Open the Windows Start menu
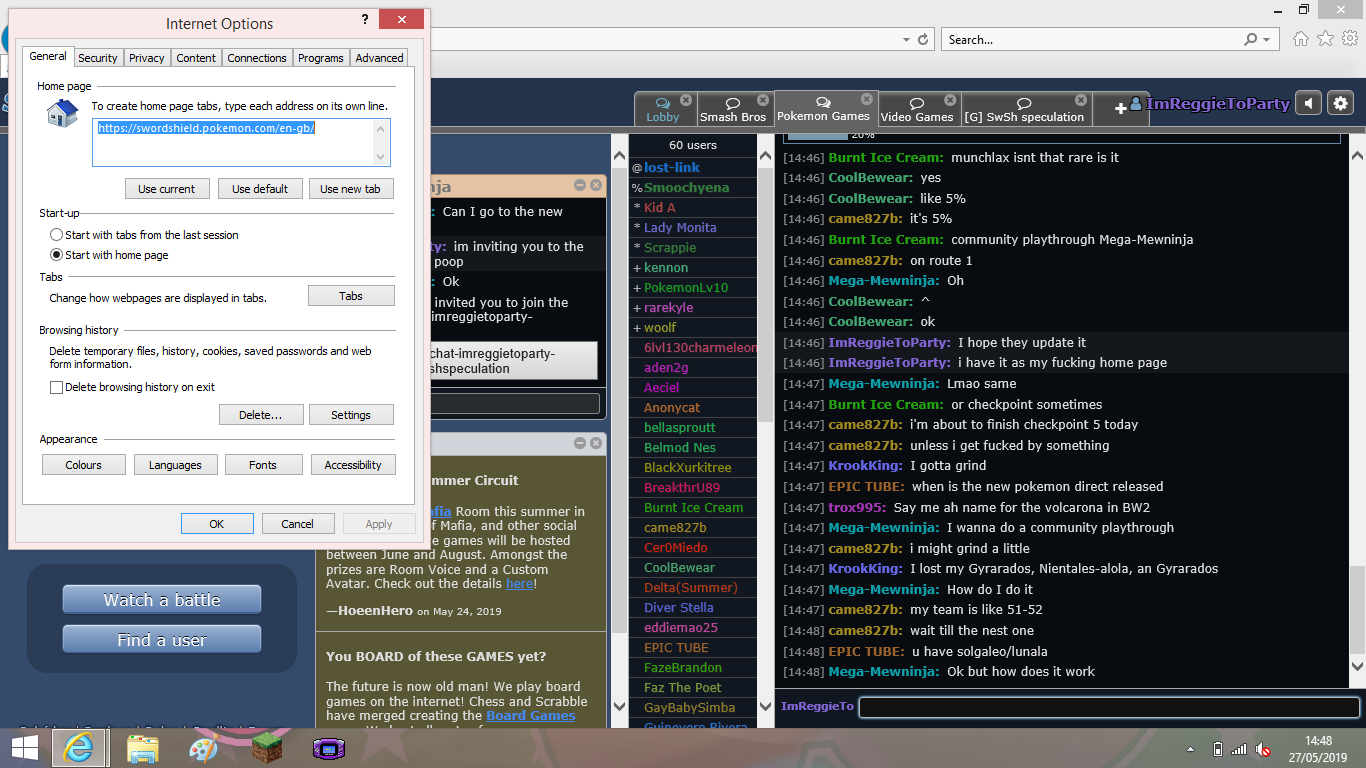 24,747
